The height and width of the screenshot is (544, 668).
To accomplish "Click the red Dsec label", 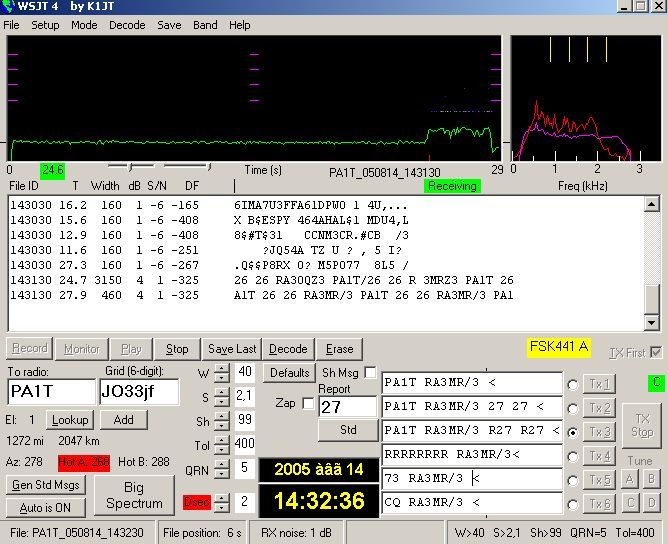I will [196, 502].
